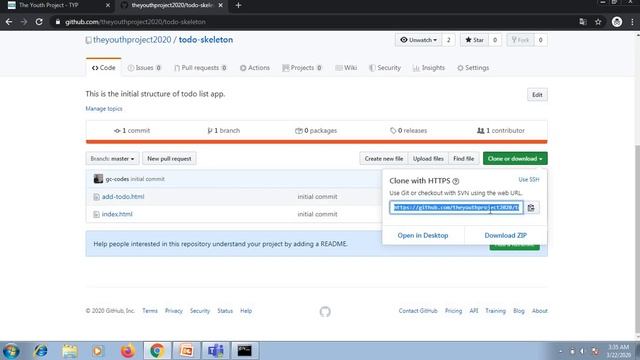Bookmark this page with the star icon
Viewport: 640px width, 360px height.
[x=598, y=22]
